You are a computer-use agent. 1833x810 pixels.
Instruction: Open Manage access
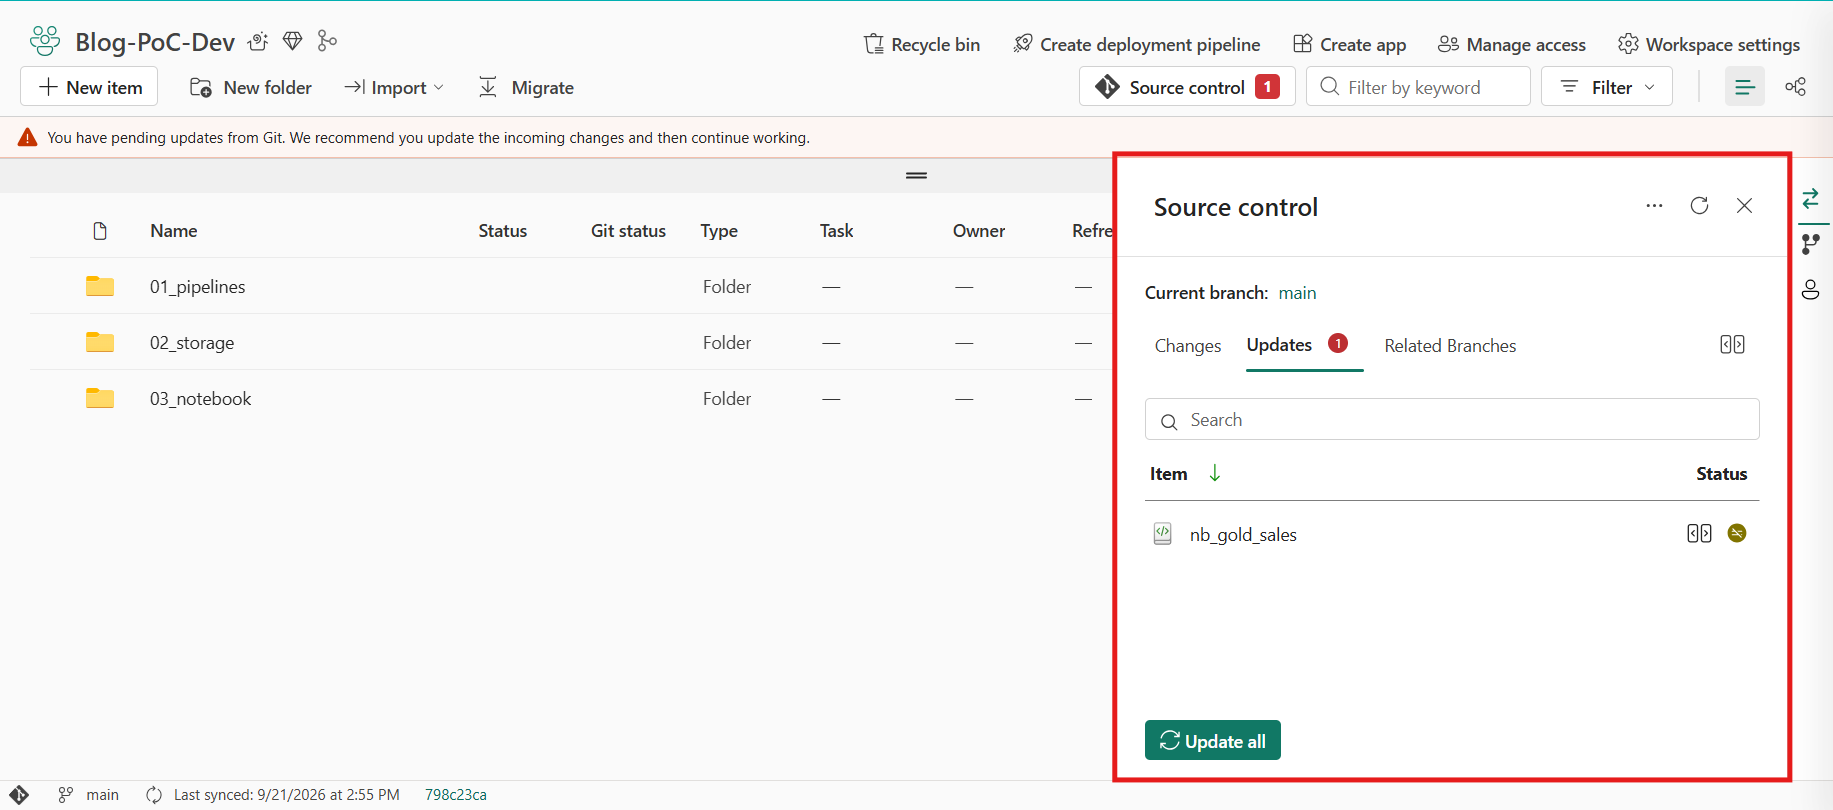click(x=1512, y=45)
